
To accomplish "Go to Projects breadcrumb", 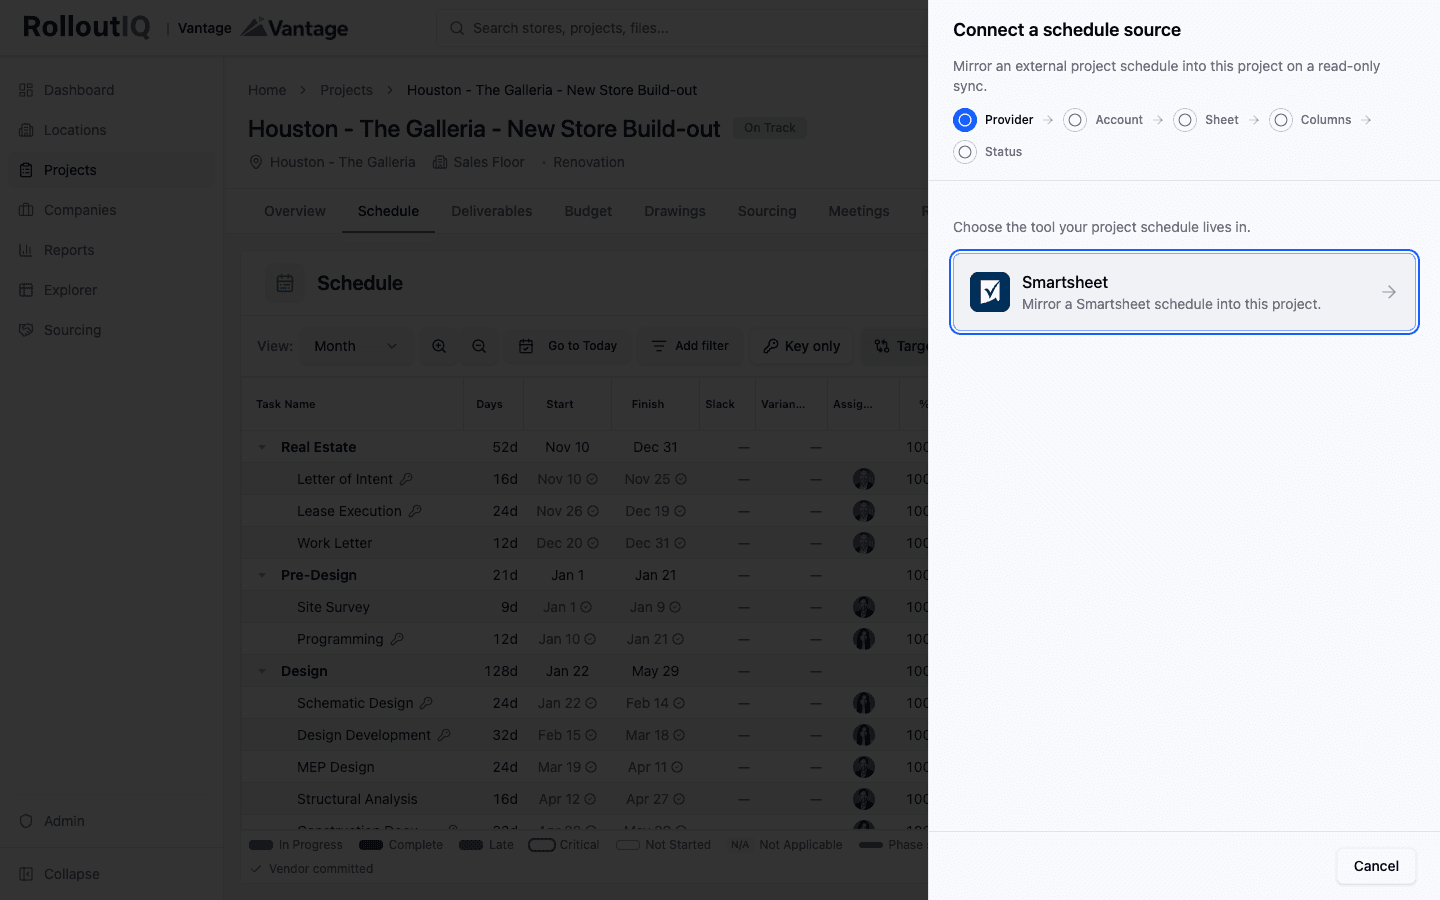I will (x=346, y=90).
